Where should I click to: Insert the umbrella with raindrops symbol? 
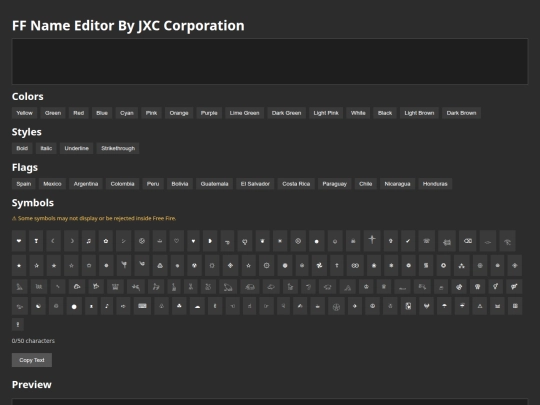coord(462,306)
